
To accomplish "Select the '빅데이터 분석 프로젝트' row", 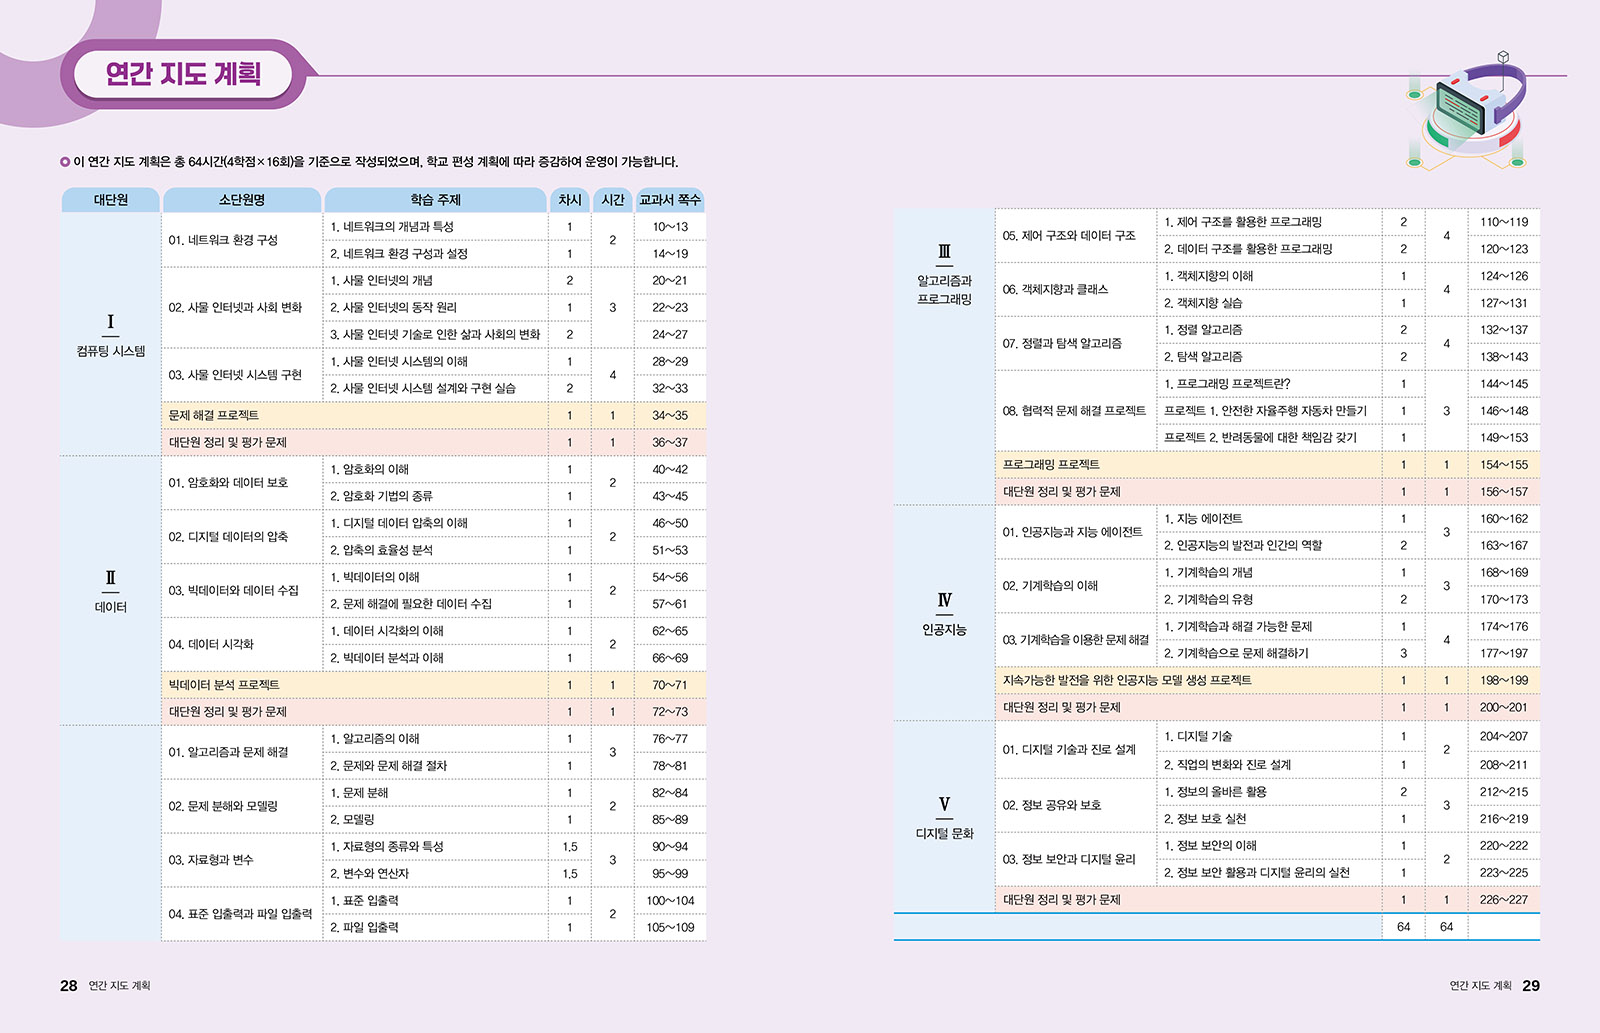I will coord(434,685).
